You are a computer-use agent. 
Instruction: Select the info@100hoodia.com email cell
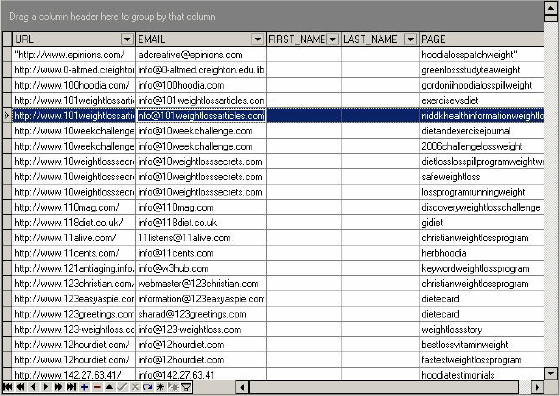click(201, 85)
